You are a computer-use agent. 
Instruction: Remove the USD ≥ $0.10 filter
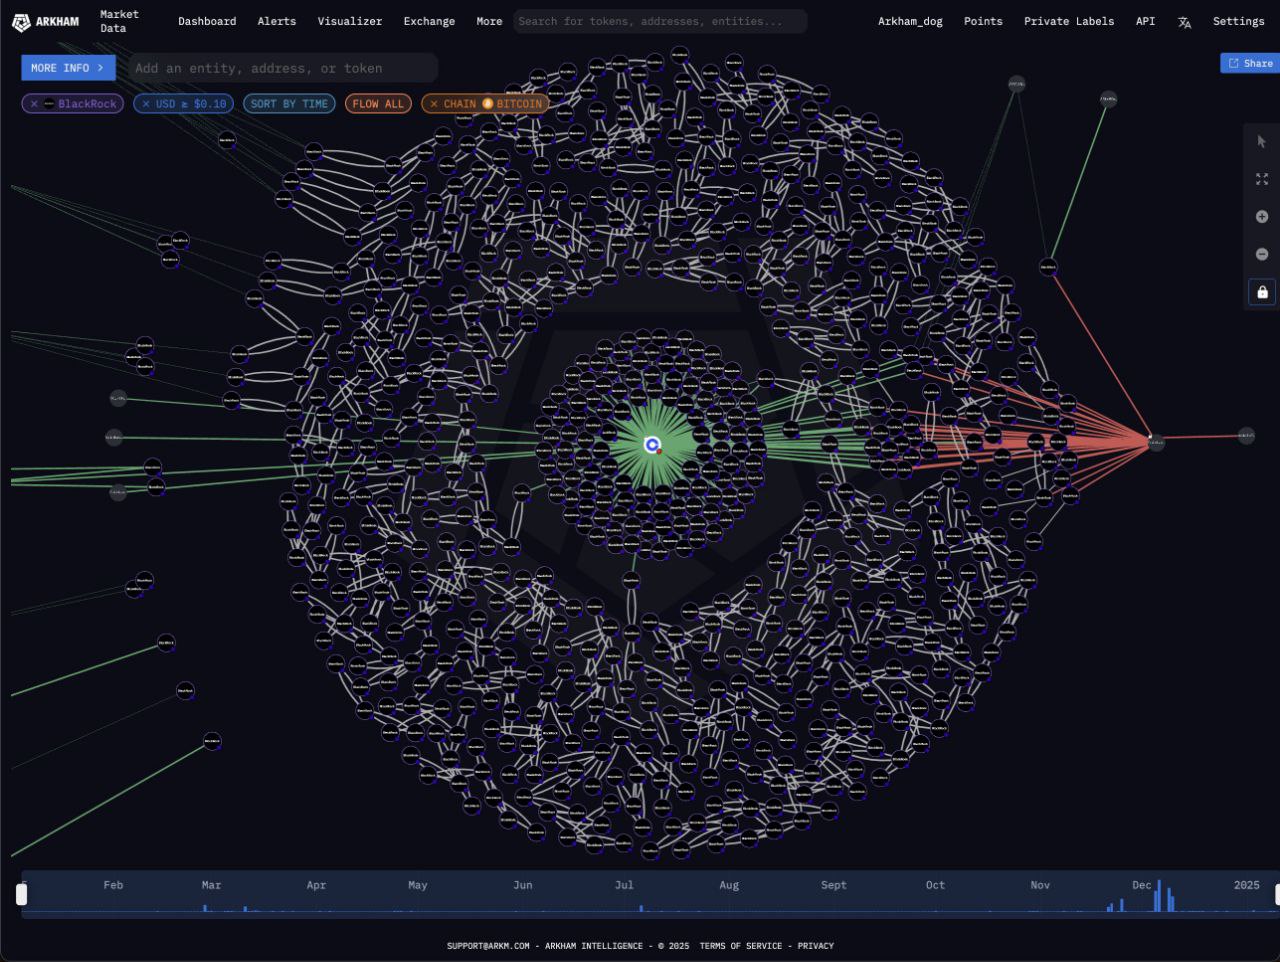click(146, 104)
